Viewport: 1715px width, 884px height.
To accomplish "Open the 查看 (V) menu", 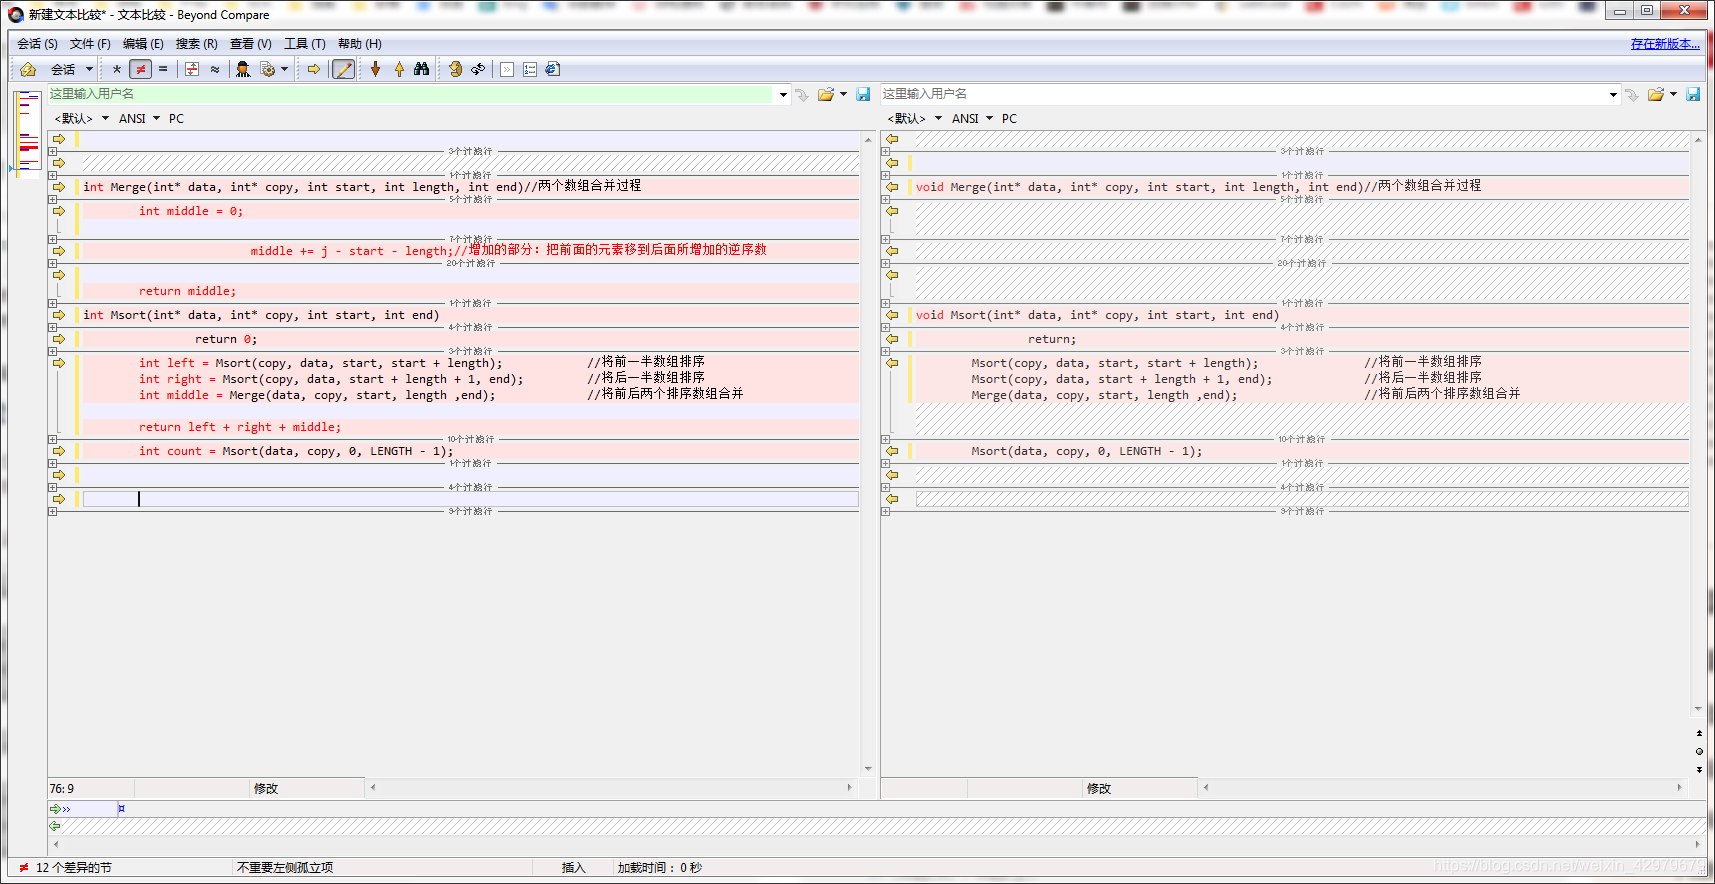I will (x=251, y=44).
